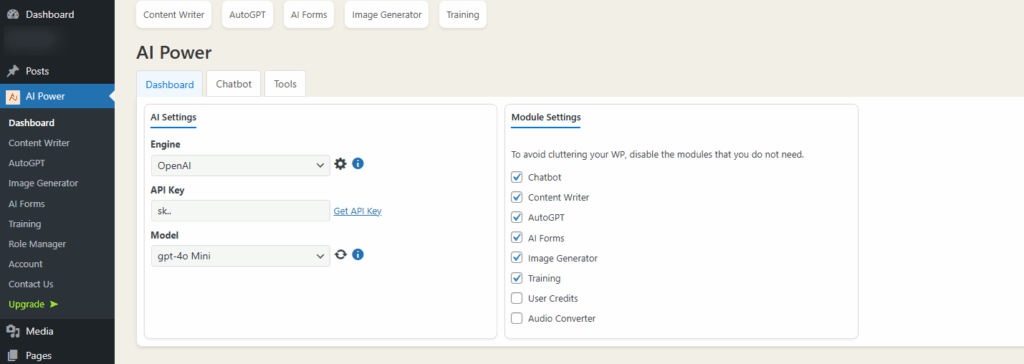Open the Engine settings gear icon

[340, 163]
